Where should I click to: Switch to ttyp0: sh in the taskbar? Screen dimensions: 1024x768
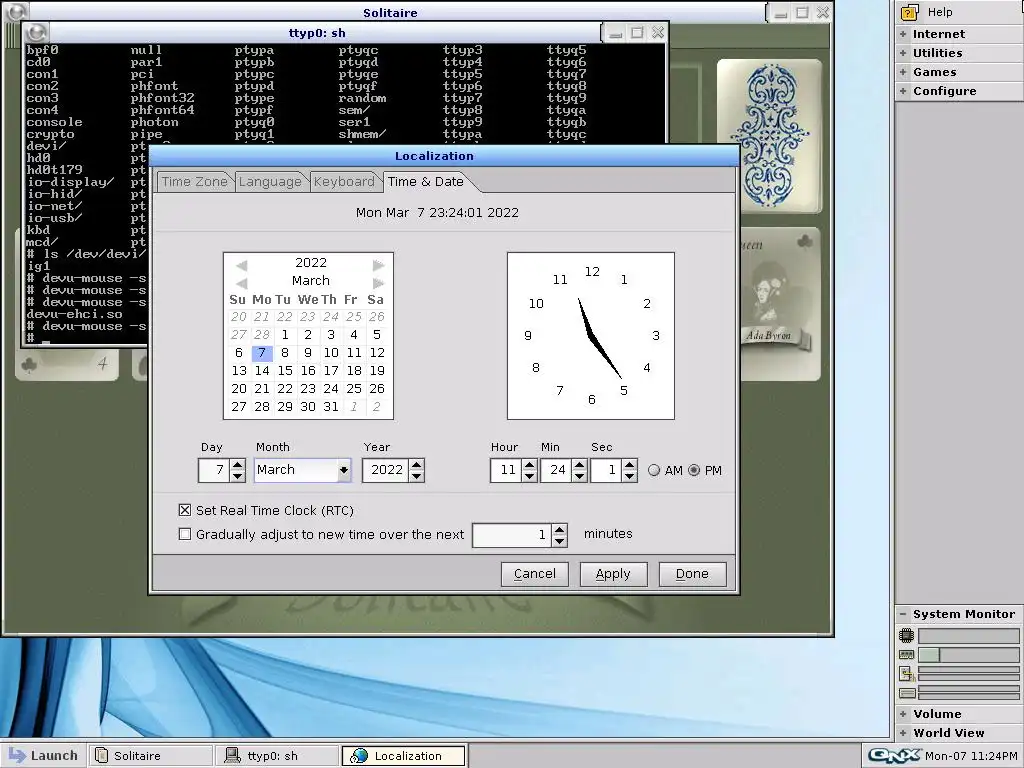coord(278,756)
